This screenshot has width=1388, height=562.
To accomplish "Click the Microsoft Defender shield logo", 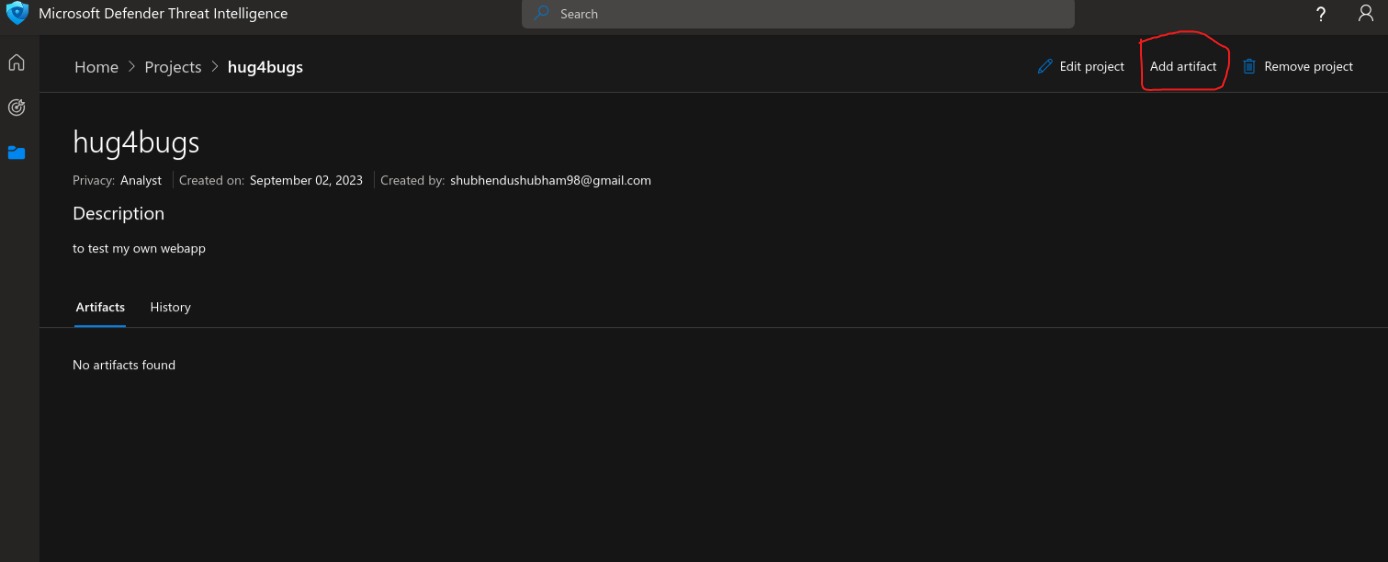I will [17, 13].
